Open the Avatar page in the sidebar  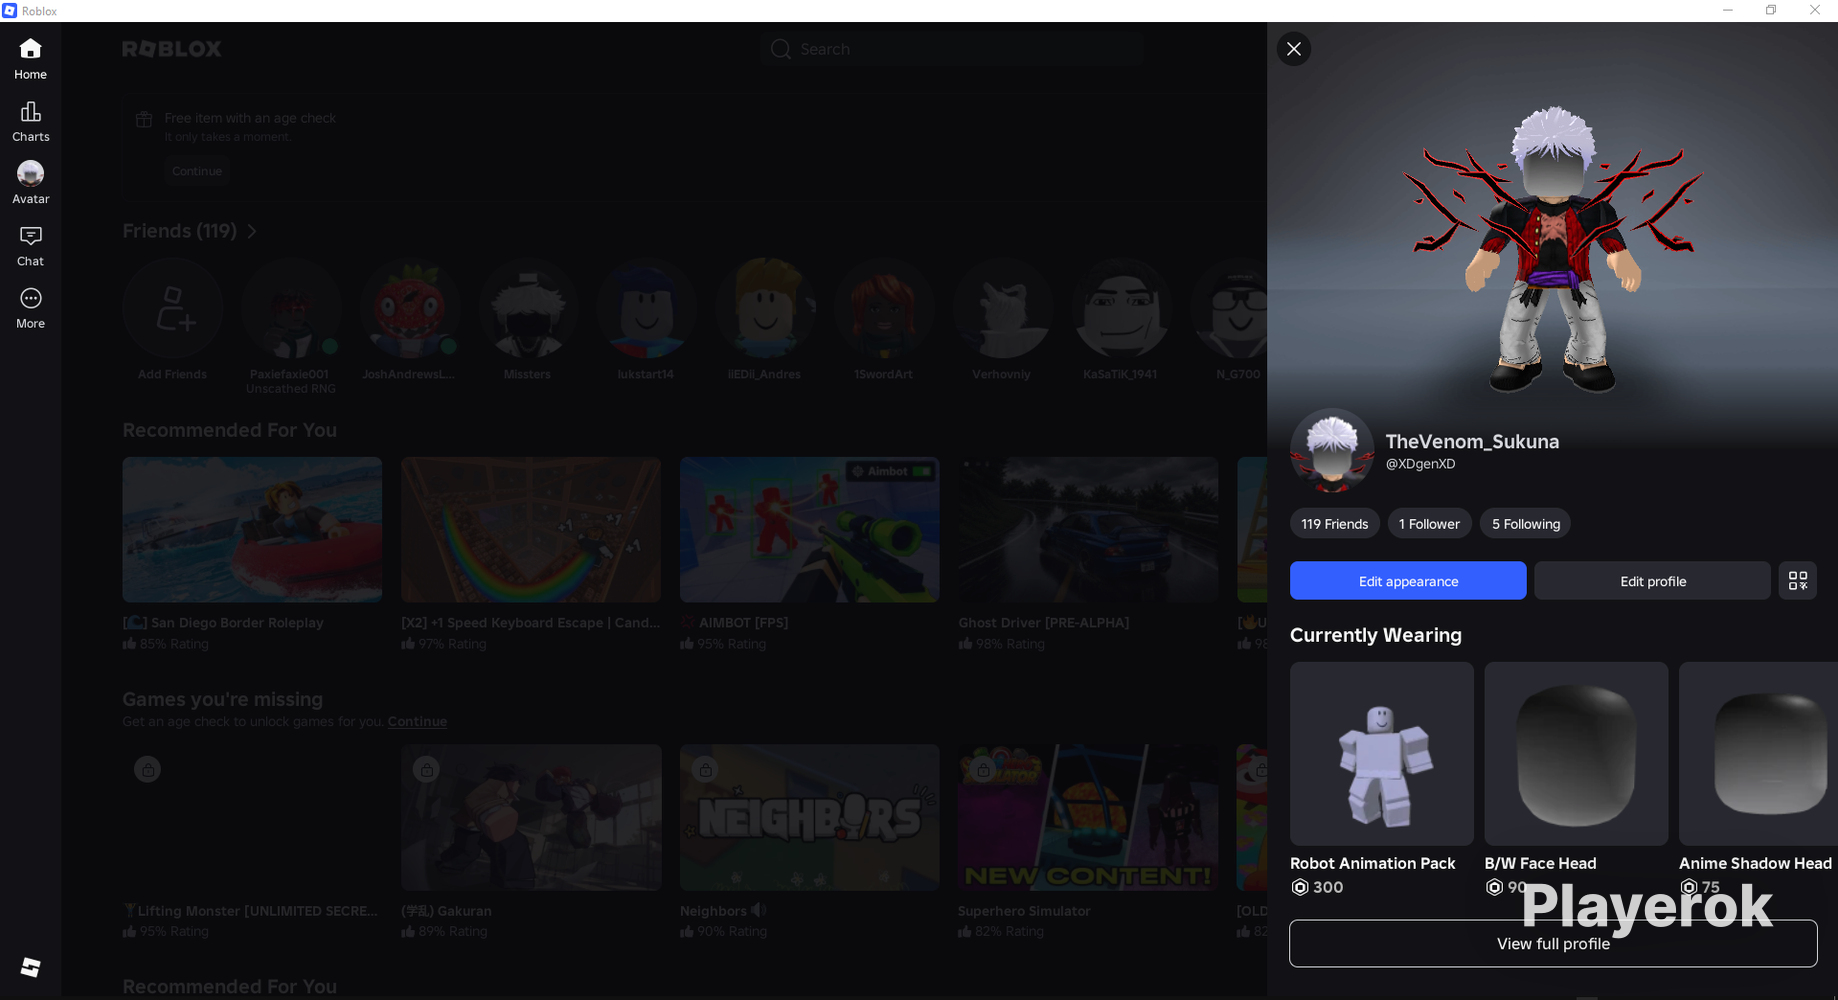tap(30, 184)
